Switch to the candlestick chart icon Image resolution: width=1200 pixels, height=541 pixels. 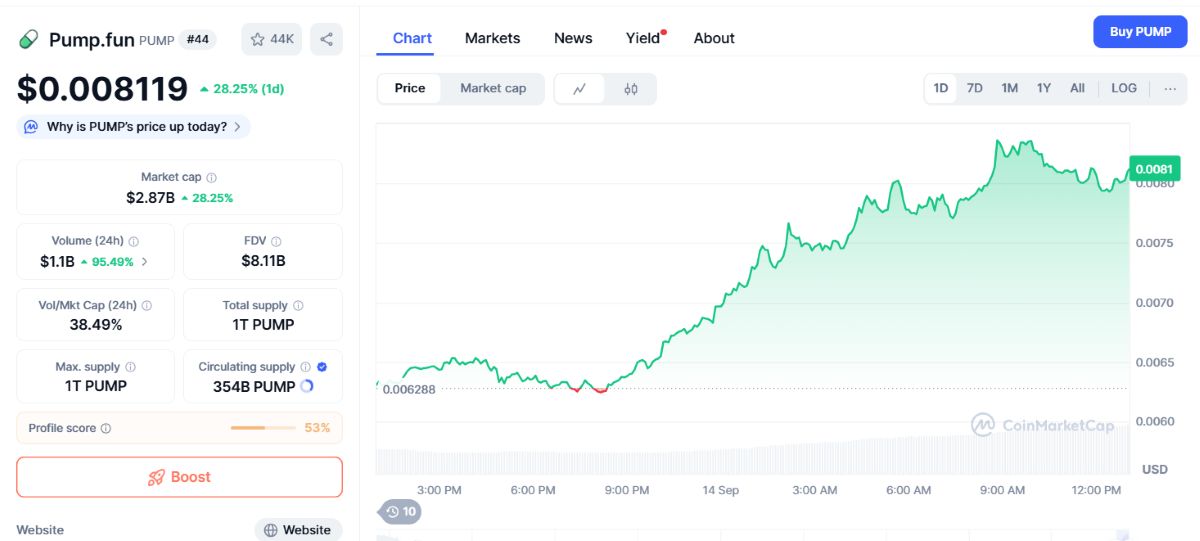[x=631, y=88]
